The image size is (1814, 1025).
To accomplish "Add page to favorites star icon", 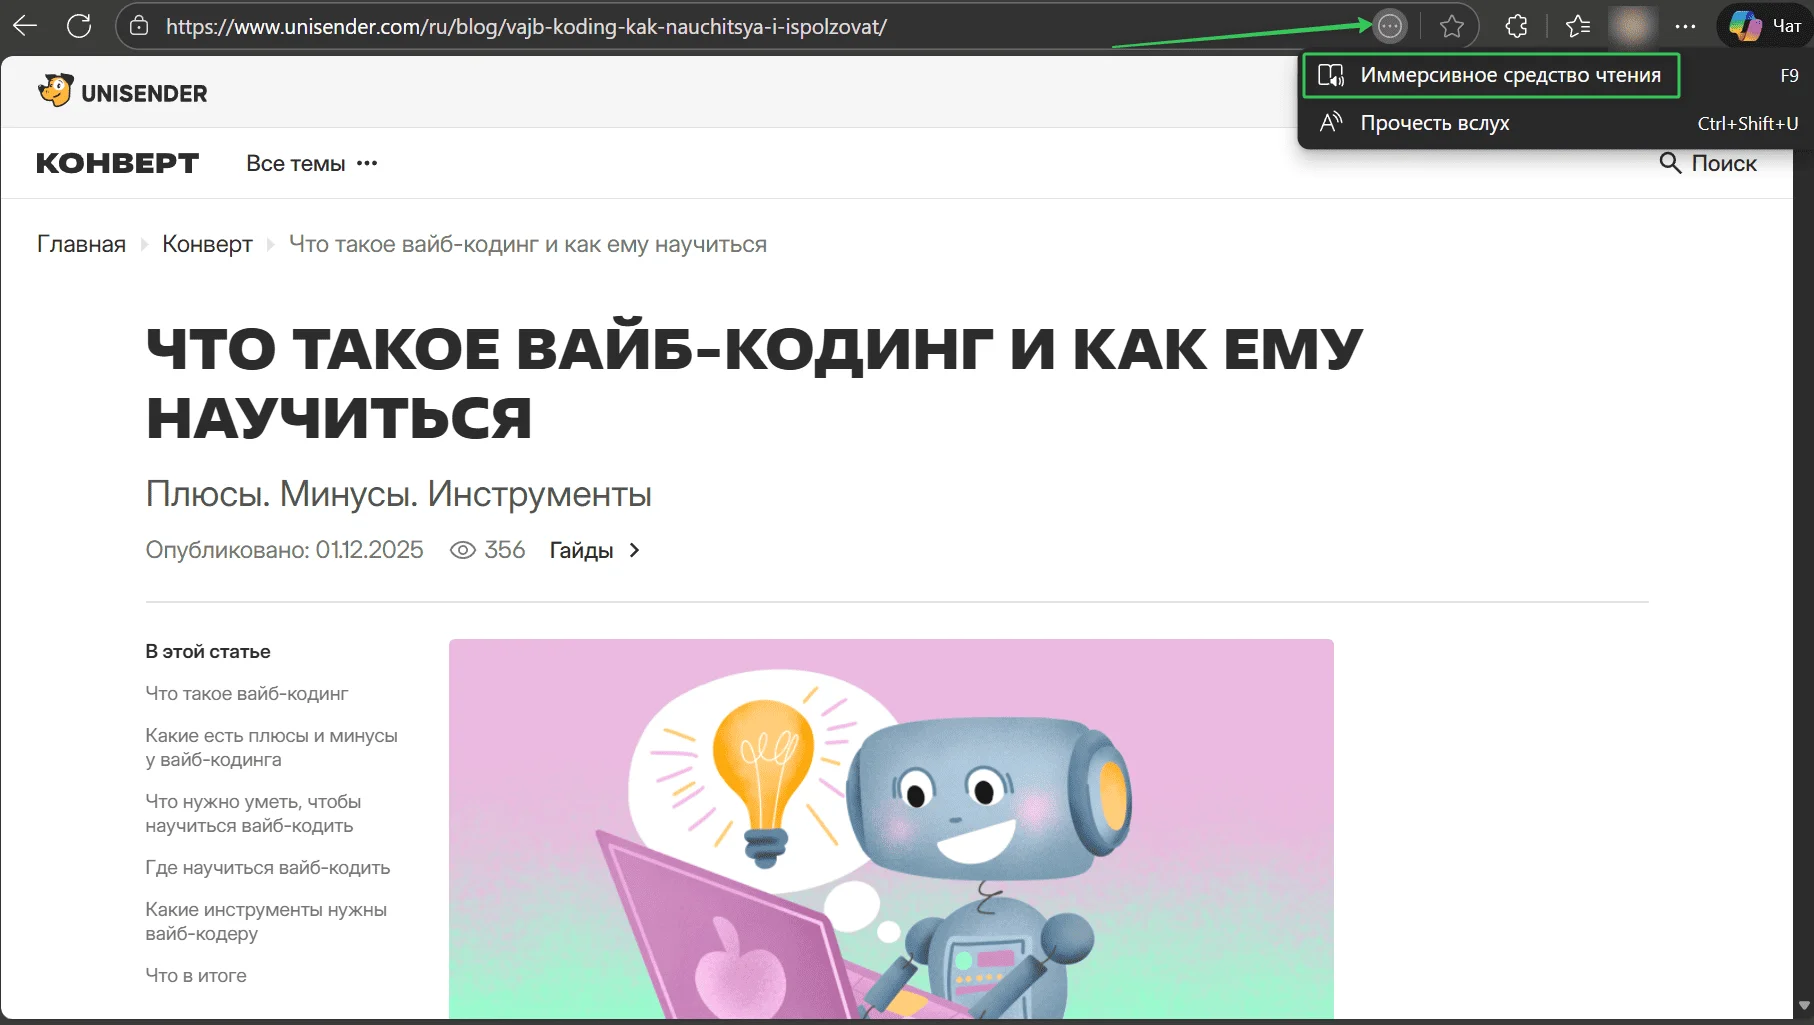I will 1451,26.
